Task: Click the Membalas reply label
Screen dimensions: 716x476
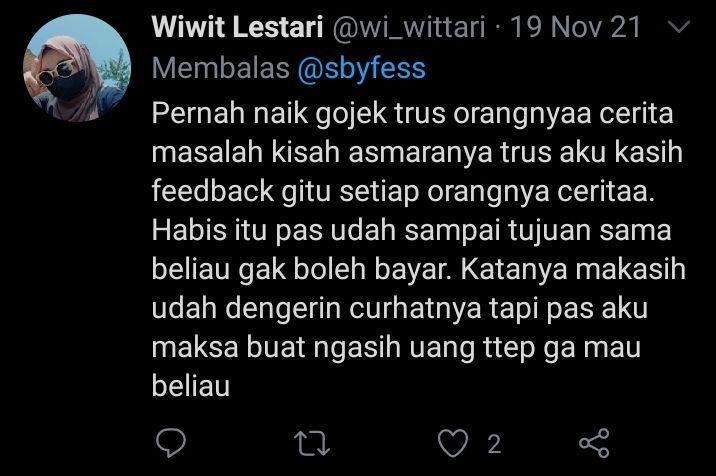Action: [x=221, y=69]
